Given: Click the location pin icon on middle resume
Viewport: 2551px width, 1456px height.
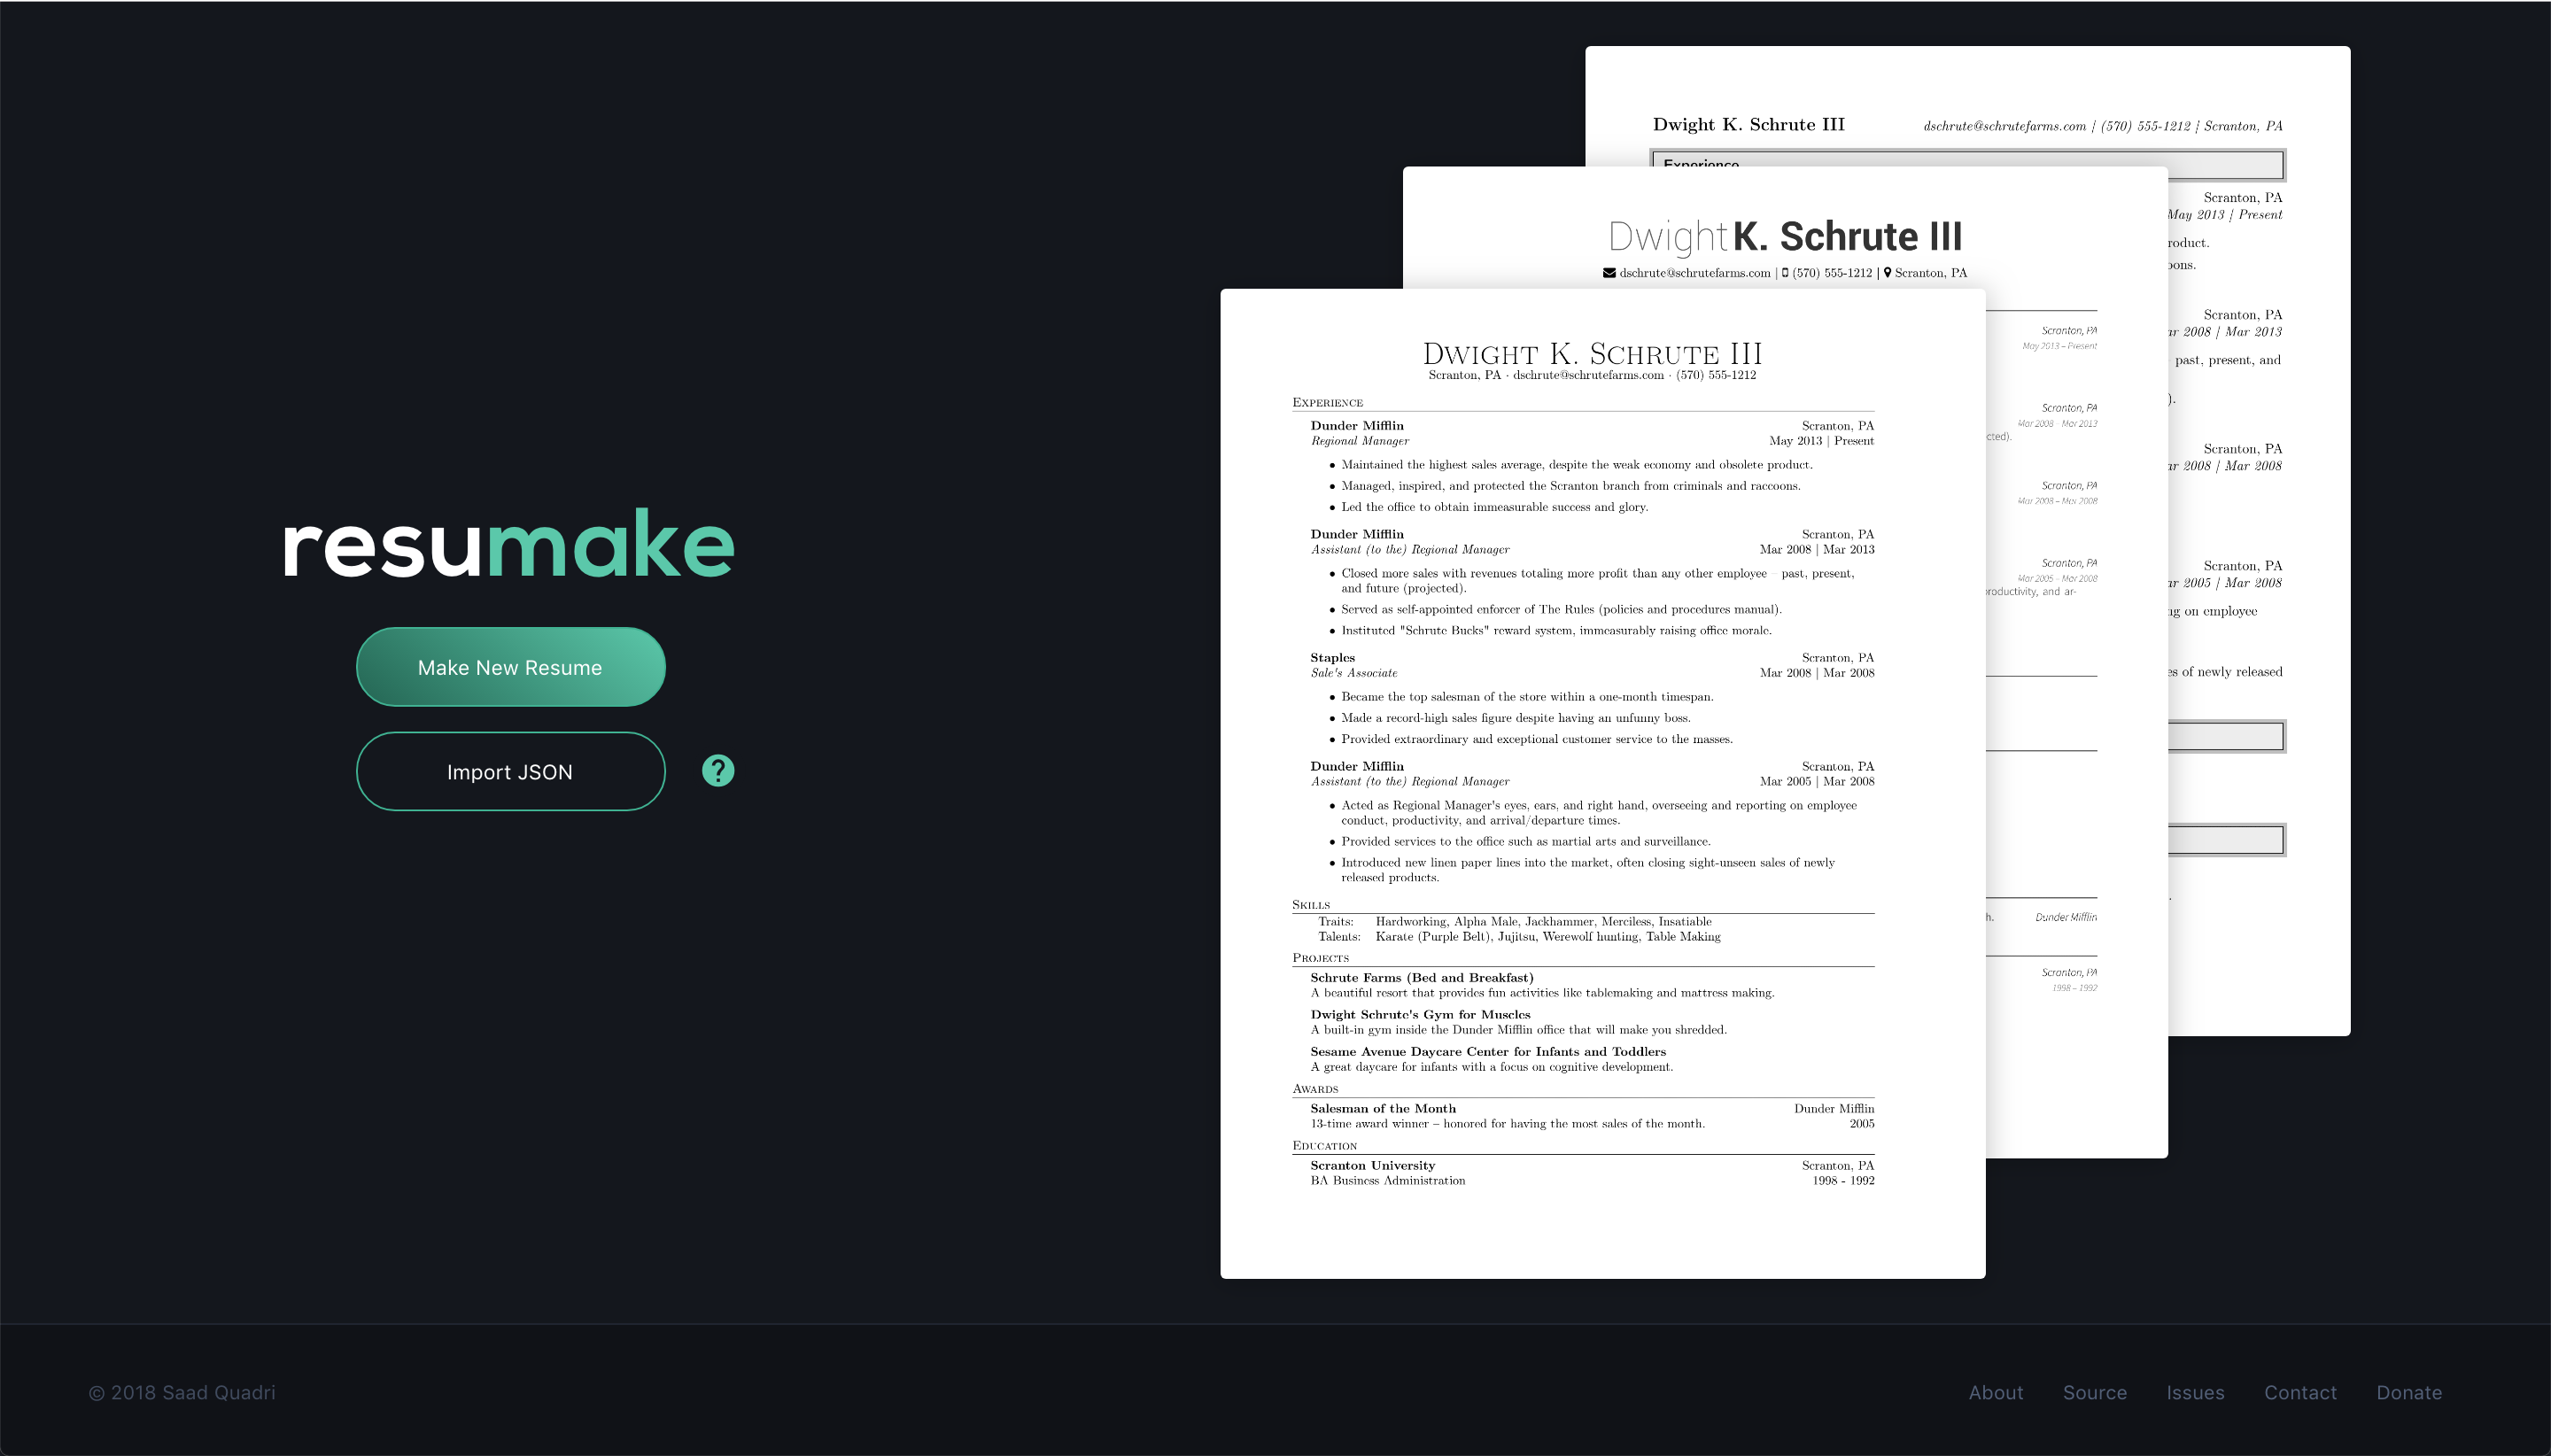Looking at the screenshot, I should tap(1887, 273).
